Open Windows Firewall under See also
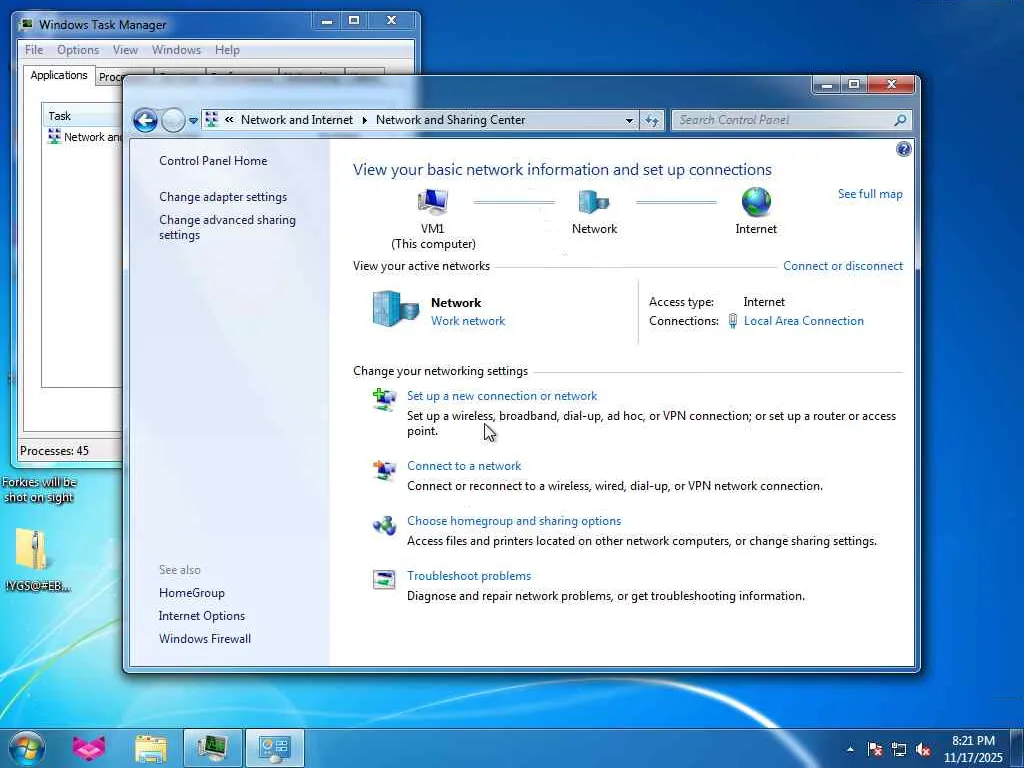 tap(204, 639)
